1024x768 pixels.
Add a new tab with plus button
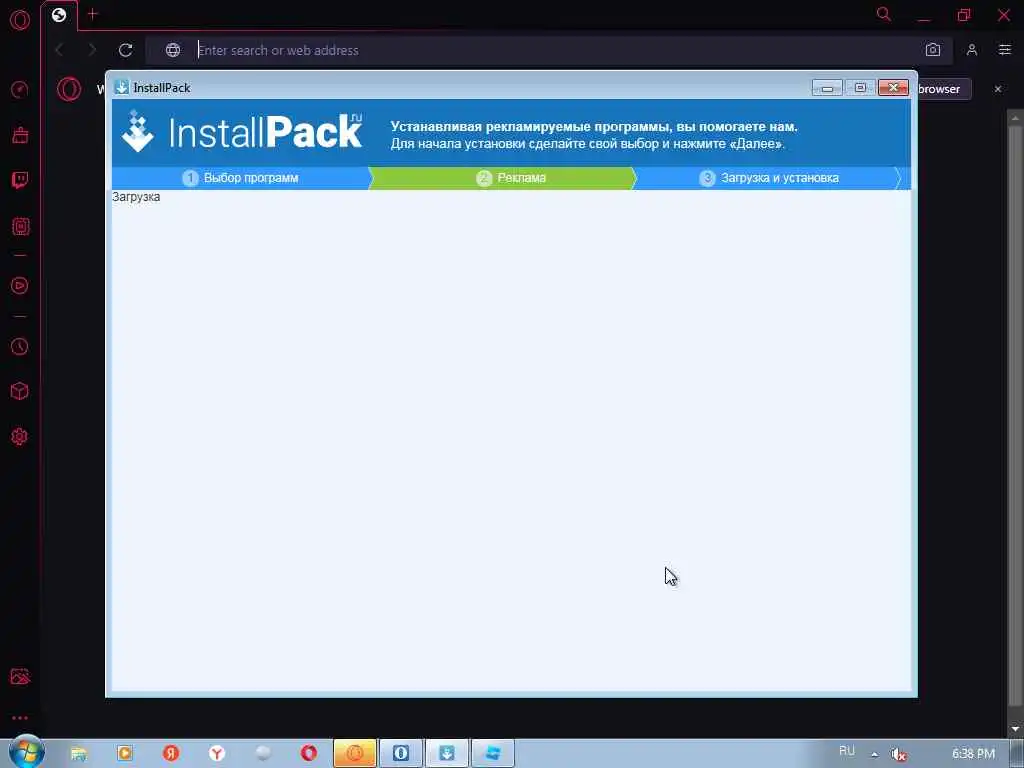point(92,14)
